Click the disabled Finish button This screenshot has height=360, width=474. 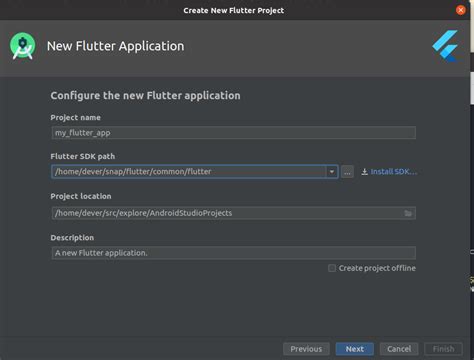click(x=443, y=349)
